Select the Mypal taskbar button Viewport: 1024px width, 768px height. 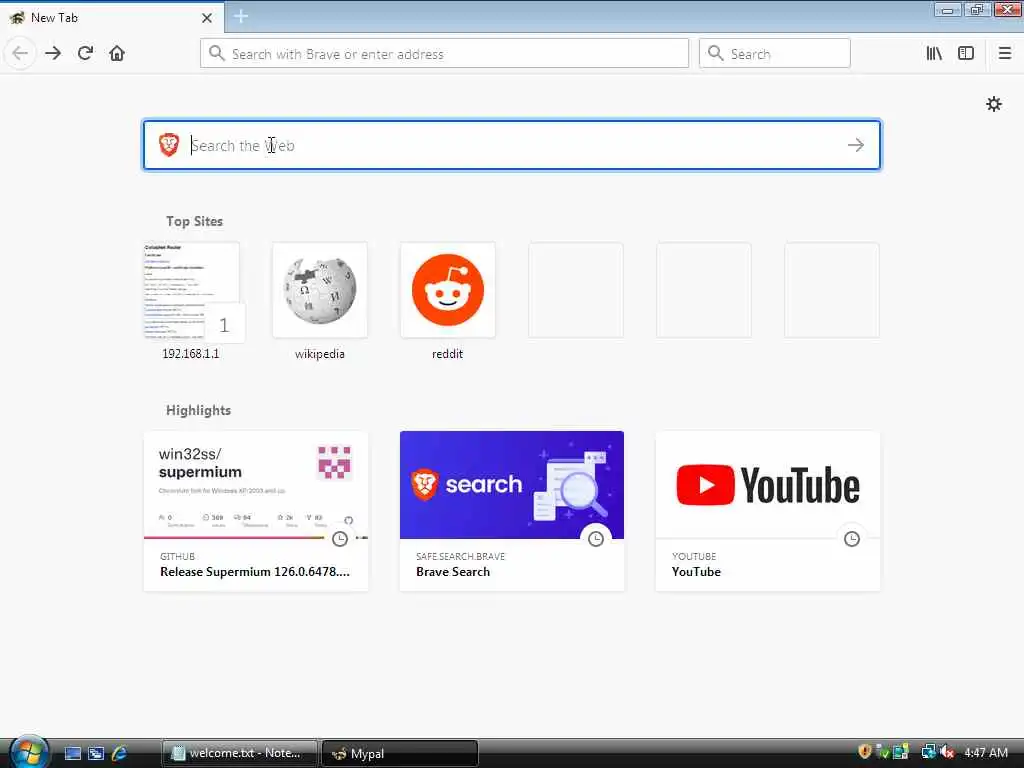[400, 753]
